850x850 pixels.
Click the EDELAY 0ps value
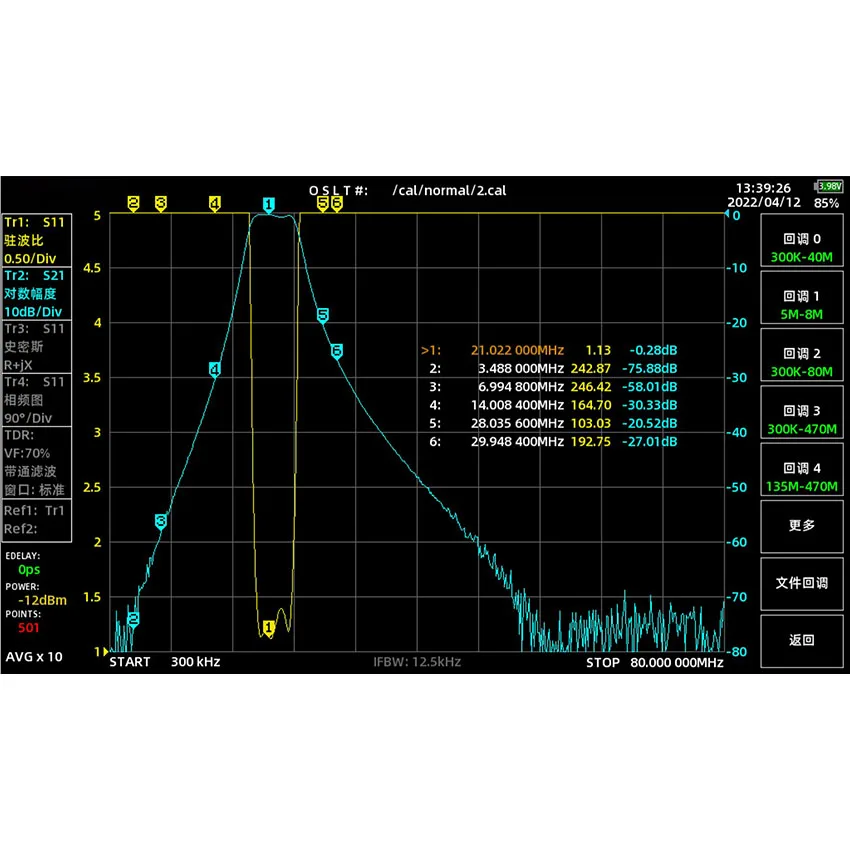(x=29, y=570)
